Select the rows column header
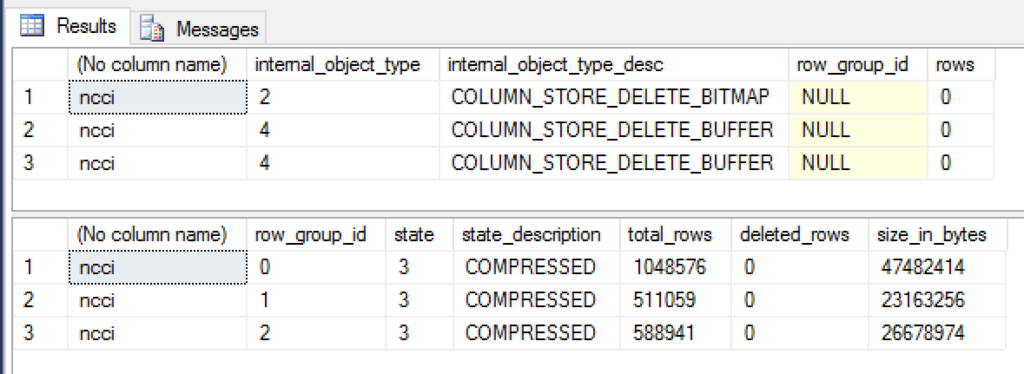 pos(961,65)
